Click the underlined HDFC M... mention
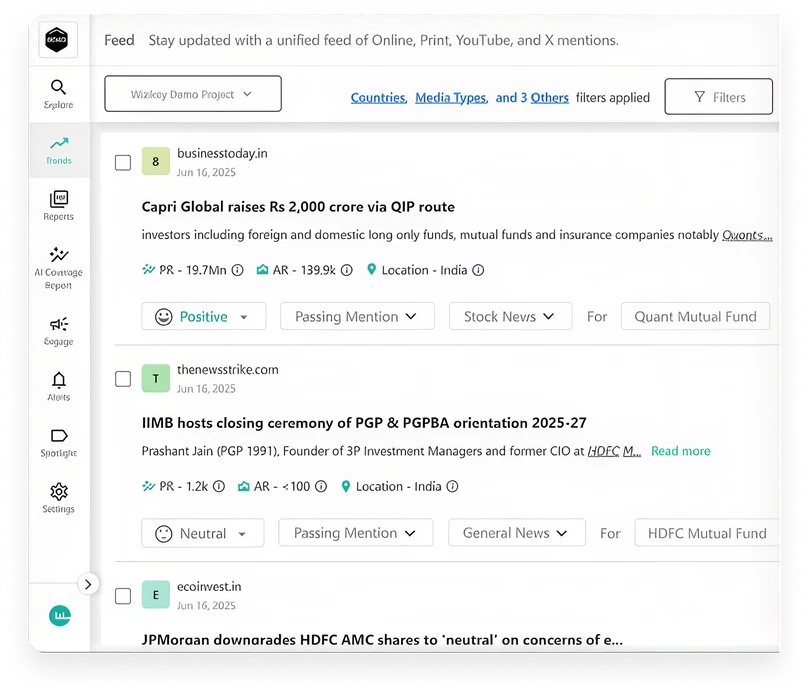The image size is (808, 695). (614, 451)
